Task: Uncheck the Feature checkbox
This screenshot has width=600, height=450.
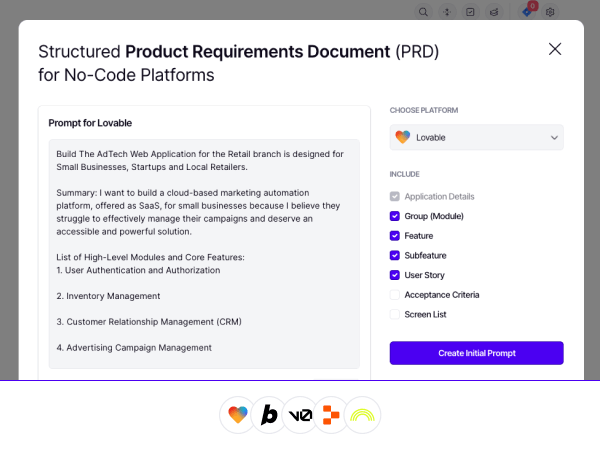Action: [395, 236]
